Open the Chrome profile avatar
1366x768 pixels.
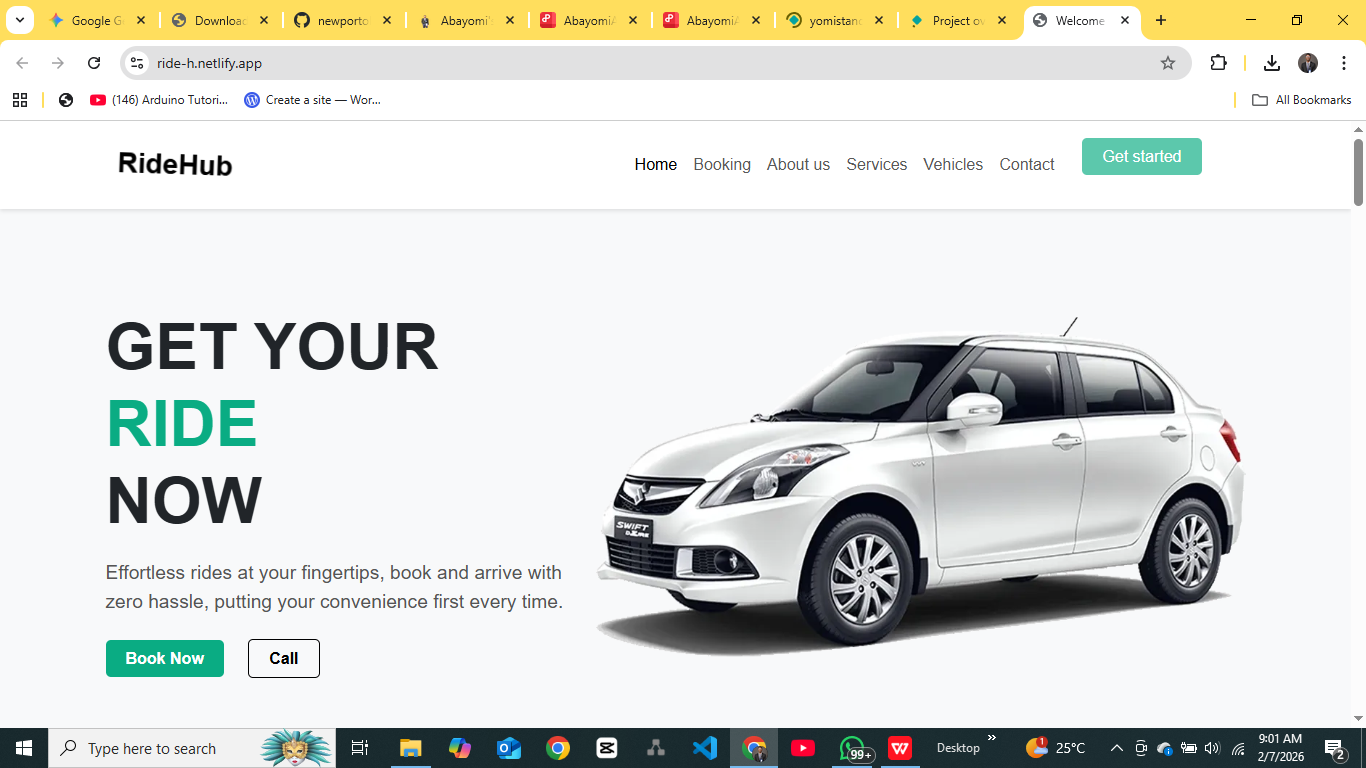click(x=1308, y=63)
